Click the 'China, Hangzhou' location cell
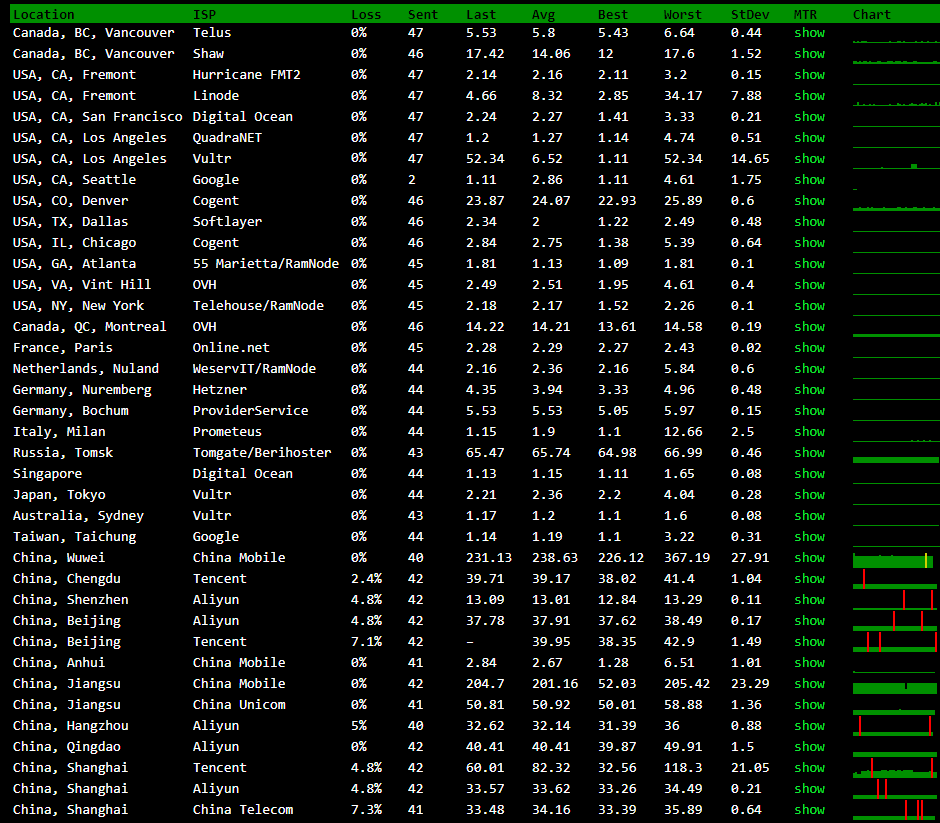Screen dimensions: 940x823 click(71, 725)
